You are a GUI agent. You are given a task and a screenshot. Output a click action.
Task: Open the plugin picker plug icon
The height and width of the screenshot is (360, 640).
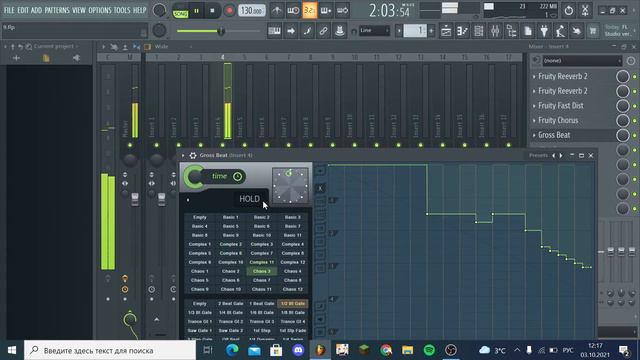click(544, 31)
